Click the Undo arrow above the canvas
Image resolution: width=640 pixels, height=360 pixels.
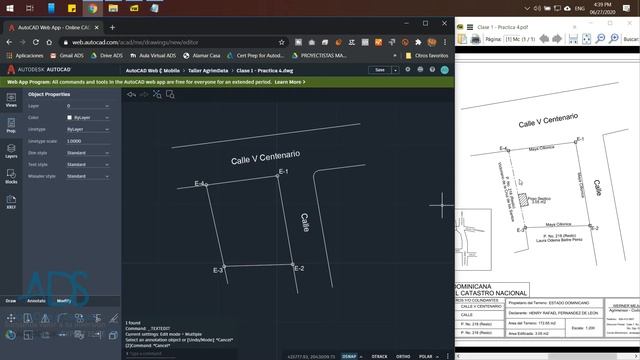(x=131, y=94)
